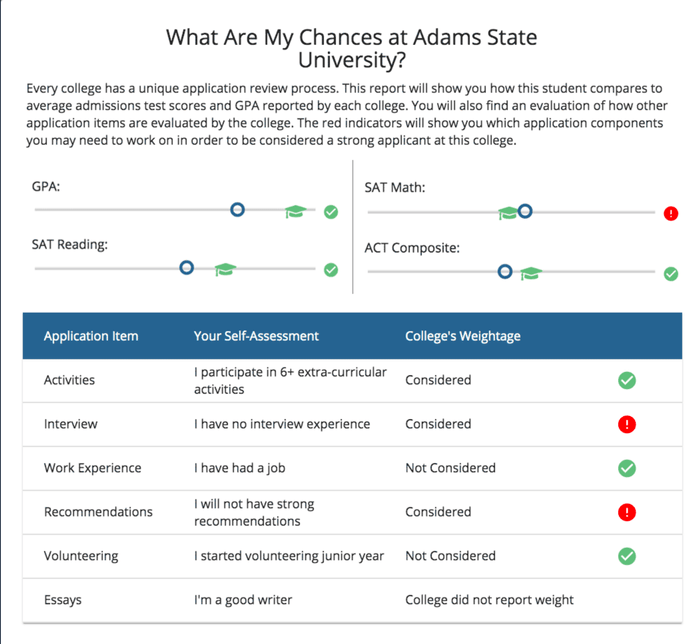Click the Your Self-Assessment column header
Viewport: 700px width, 644px height.
coord(257,336)
